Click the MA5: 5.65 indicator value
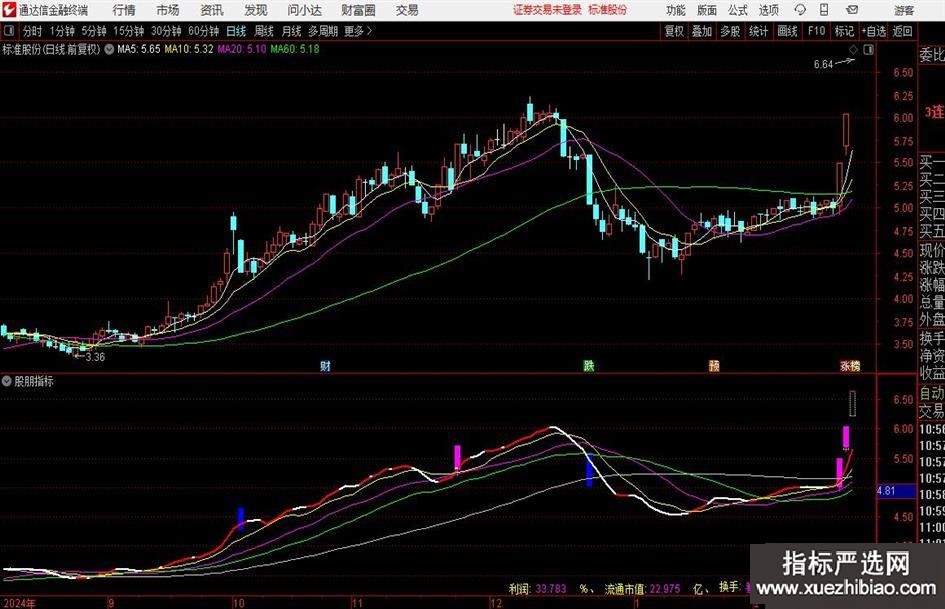 (139, 49)
